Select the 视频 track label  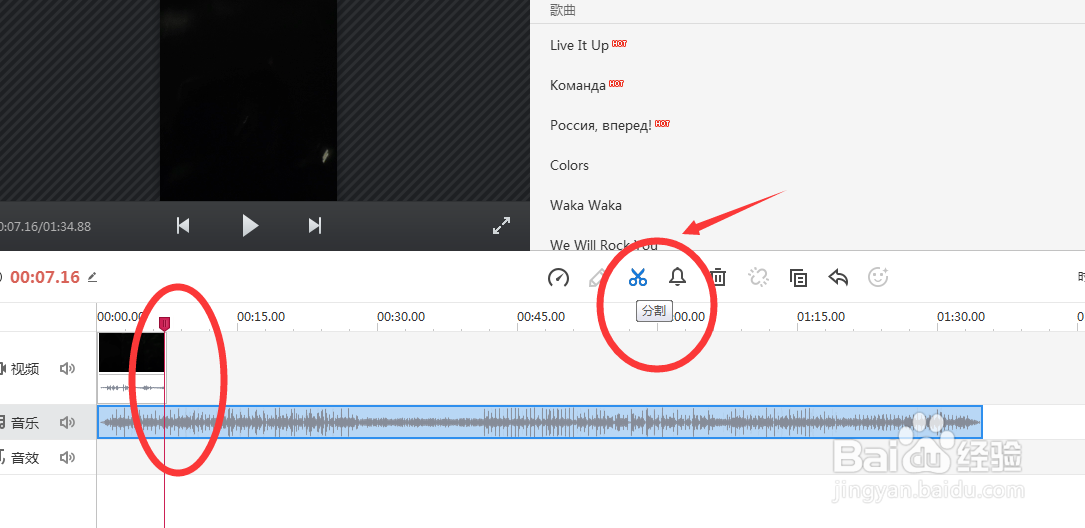pos(25,369)
